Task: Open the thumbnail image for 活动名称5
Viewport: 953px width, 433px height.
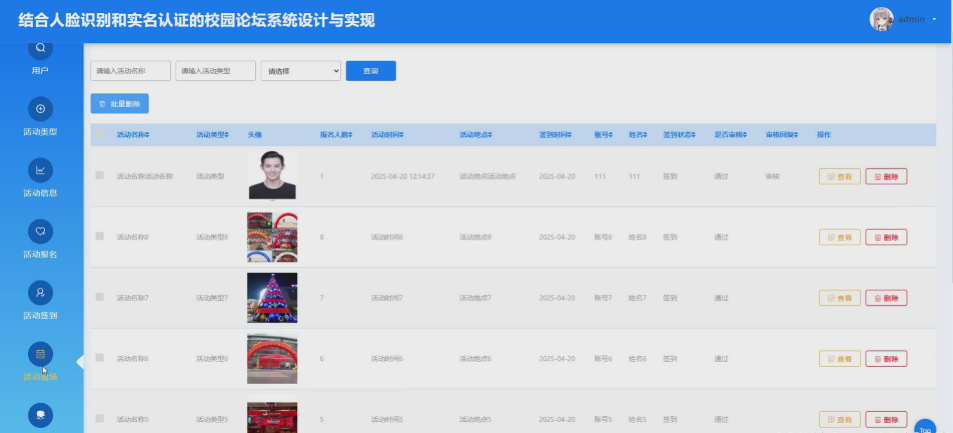Action: (x=272, y=417)
